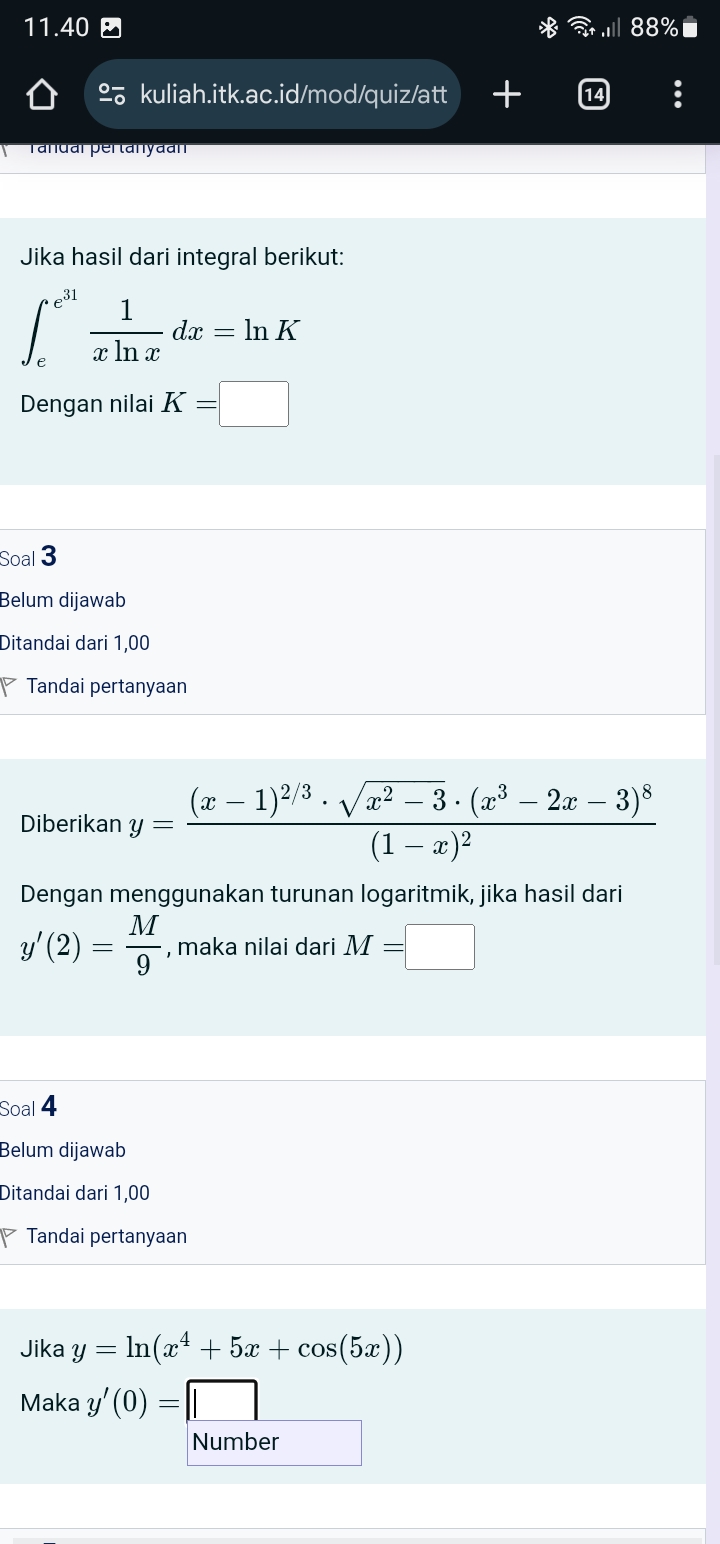Image resolution: width=720 pixels, height=1544 pixels.
Task: Tap the Bluetooth status icon
Action: 549,27
